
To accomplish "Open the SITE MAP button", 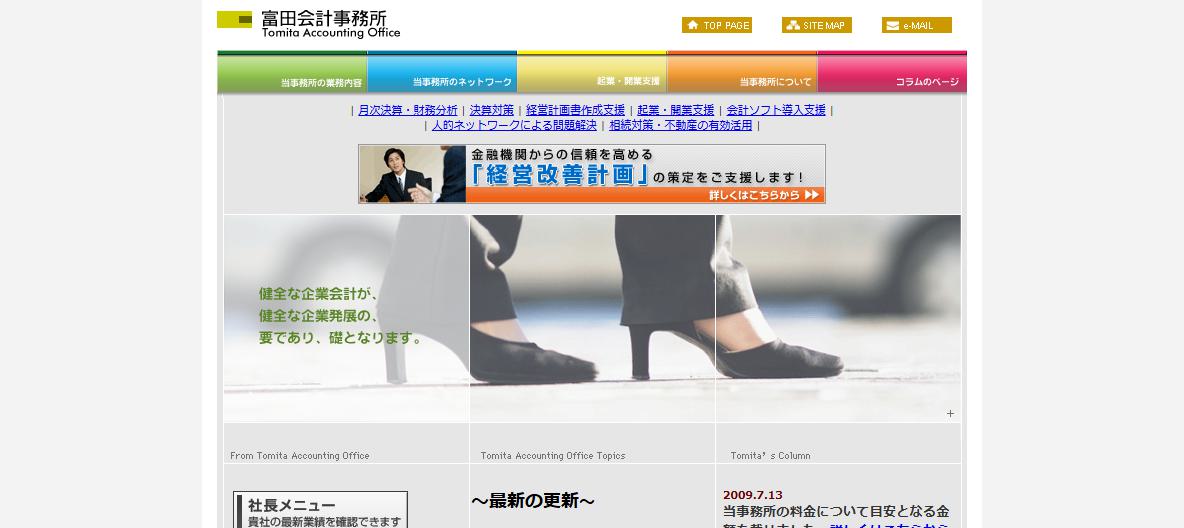I will (816, 25).
